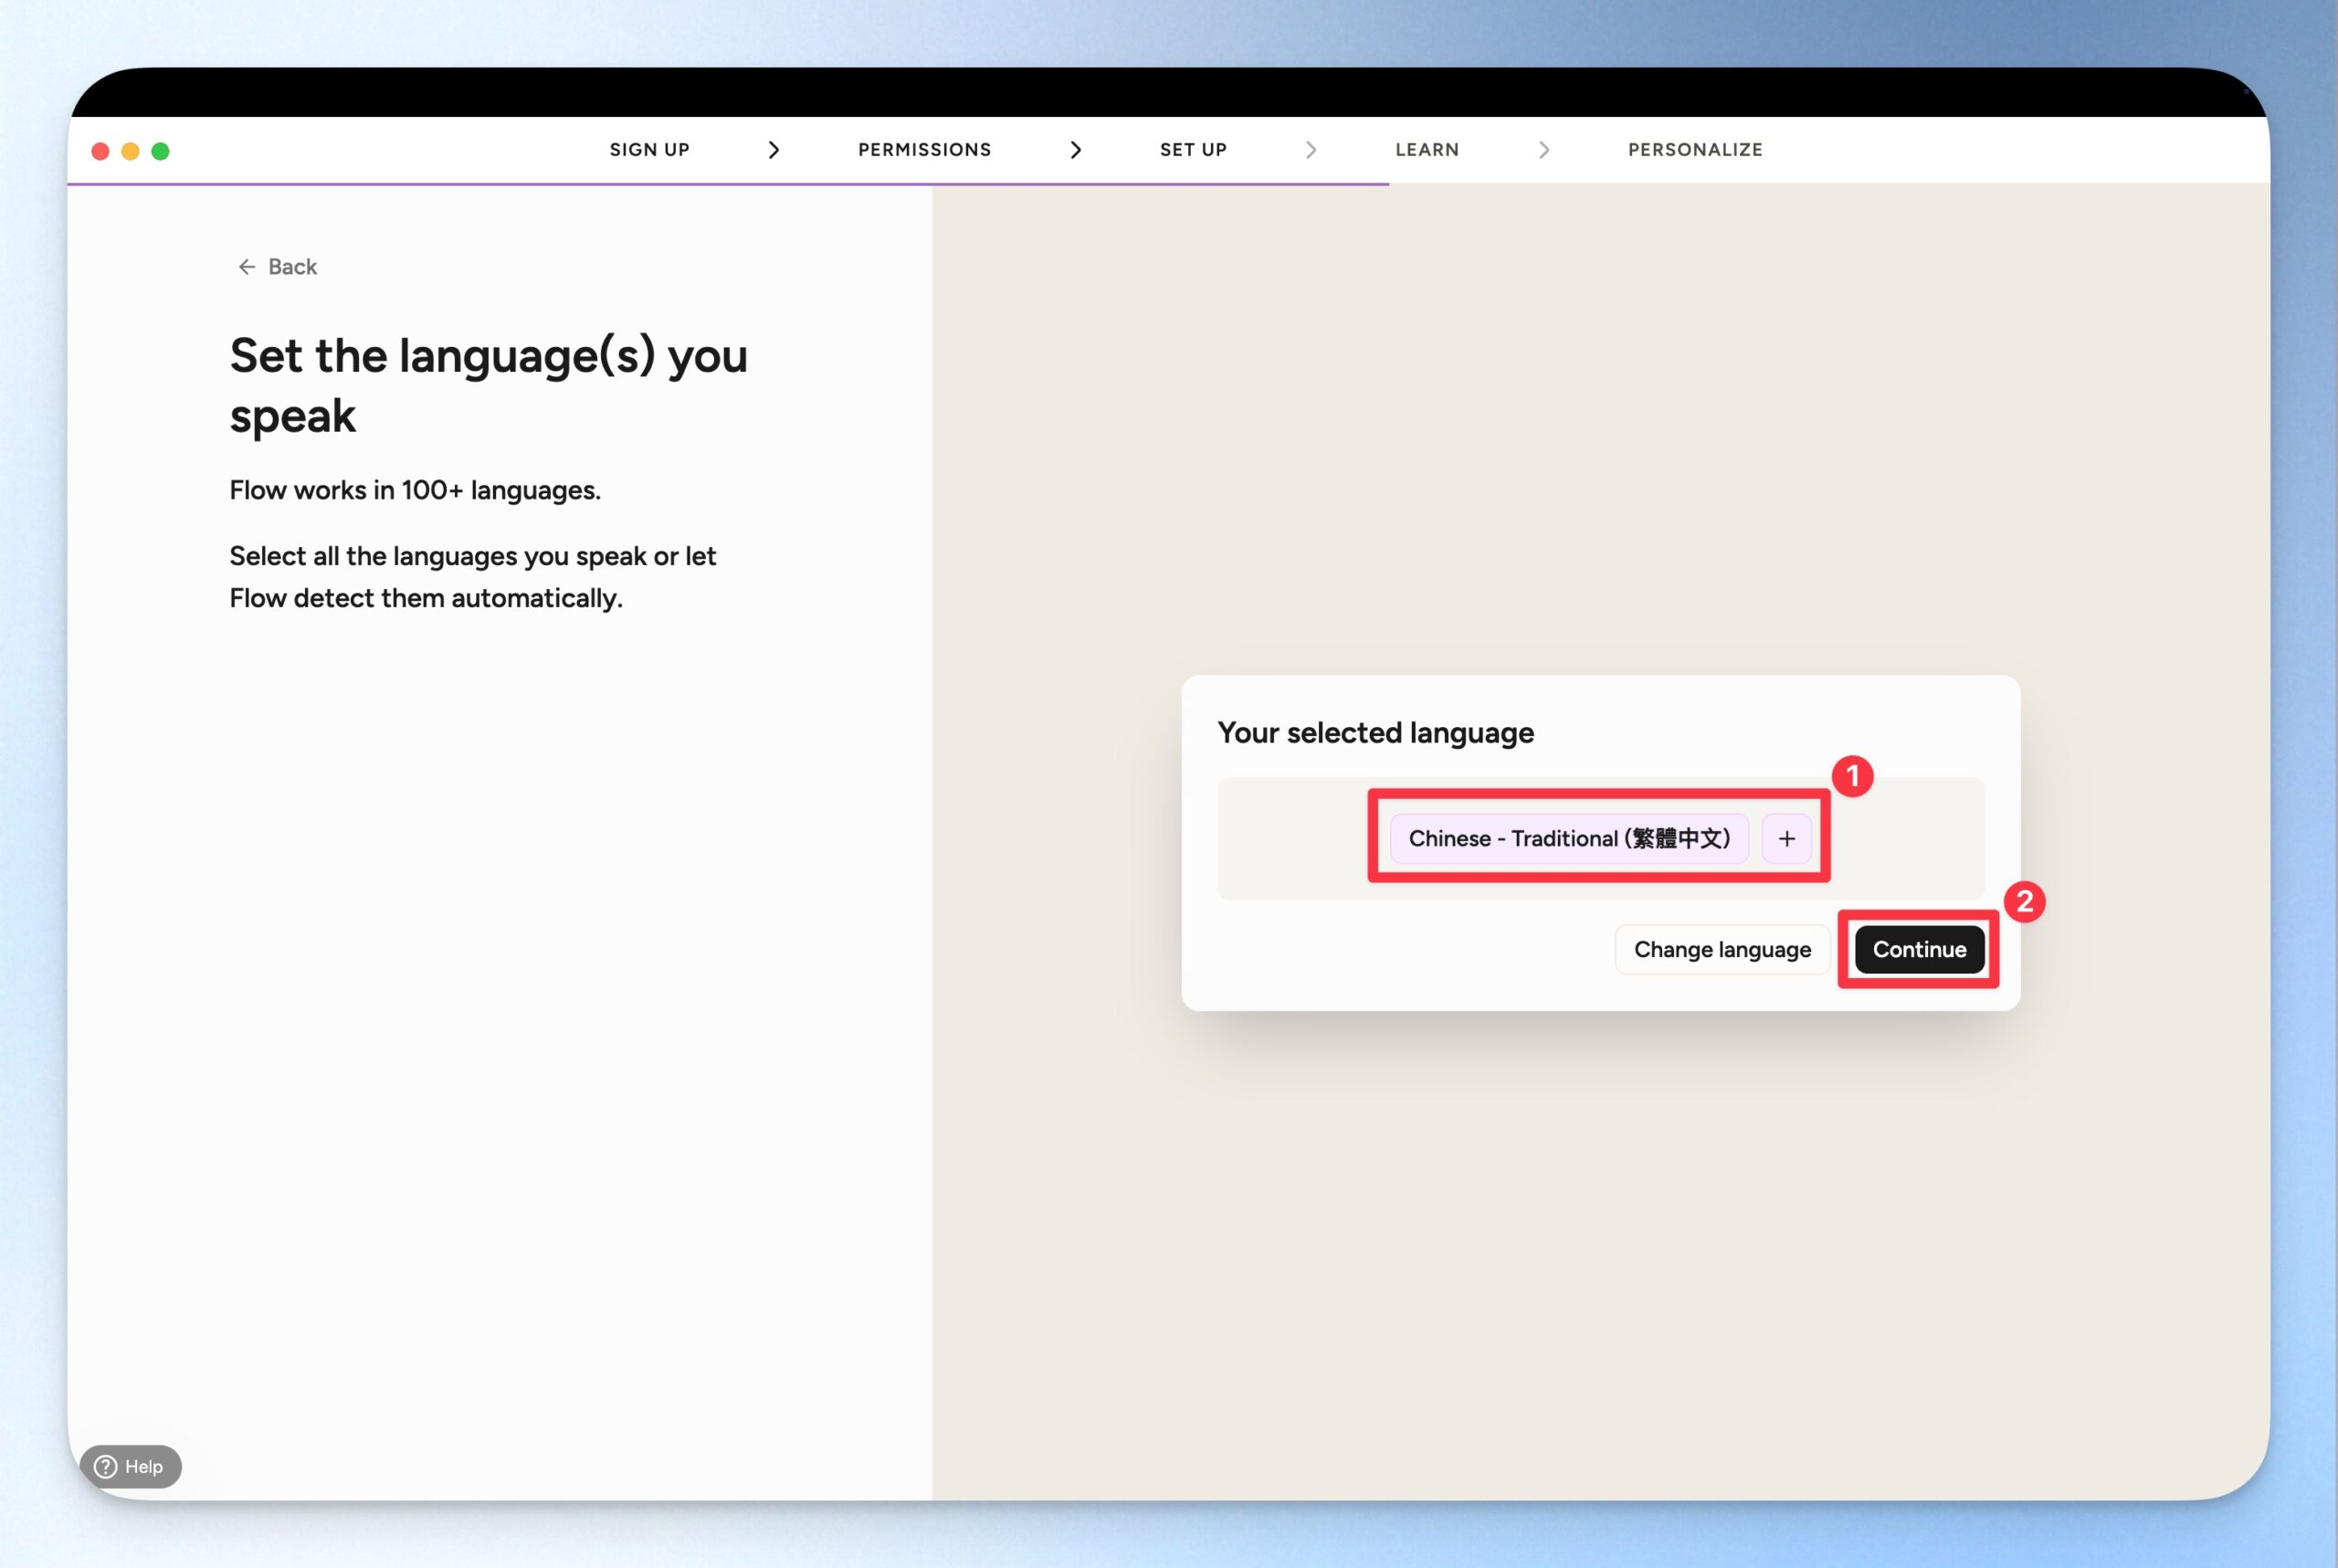Image resolution: width=2338 pixels, height=1568 pixels.
Task: Click chevron after SIGN UP step
Action: [773, 150]
